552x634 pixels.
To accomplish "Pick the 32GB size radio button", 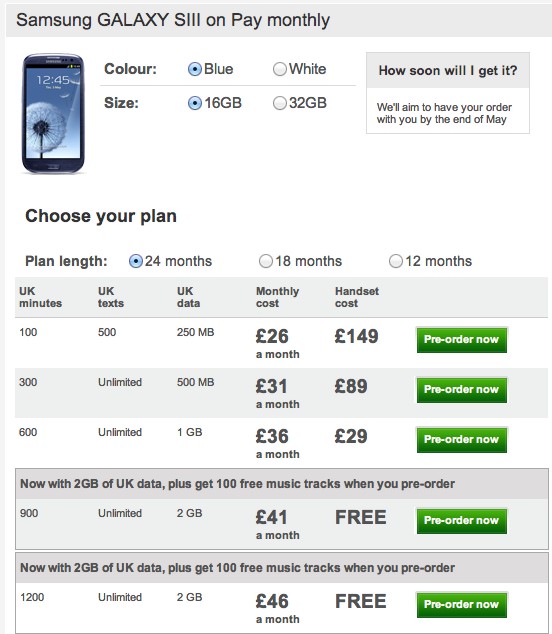I will point(279,103).
